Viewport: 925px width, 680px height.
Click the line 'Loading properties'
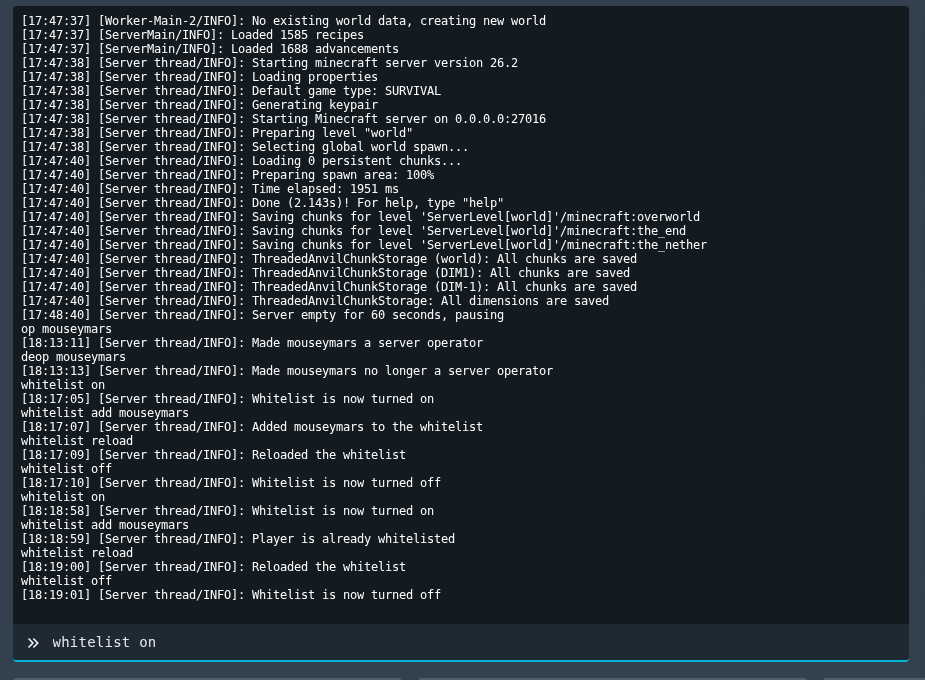pyautogui.click(x=199, y=77)
